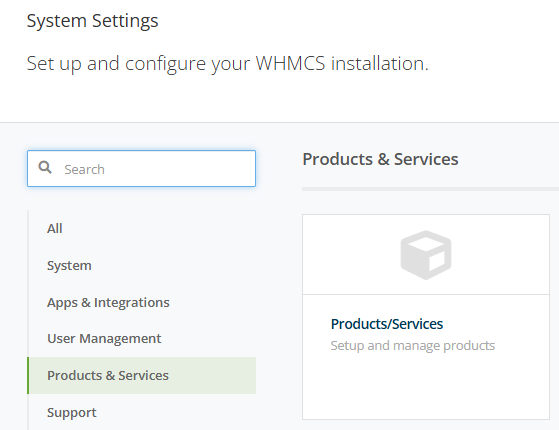Select the System category
The height and width of the screenshot is (430, 559).
coord(69,266)
